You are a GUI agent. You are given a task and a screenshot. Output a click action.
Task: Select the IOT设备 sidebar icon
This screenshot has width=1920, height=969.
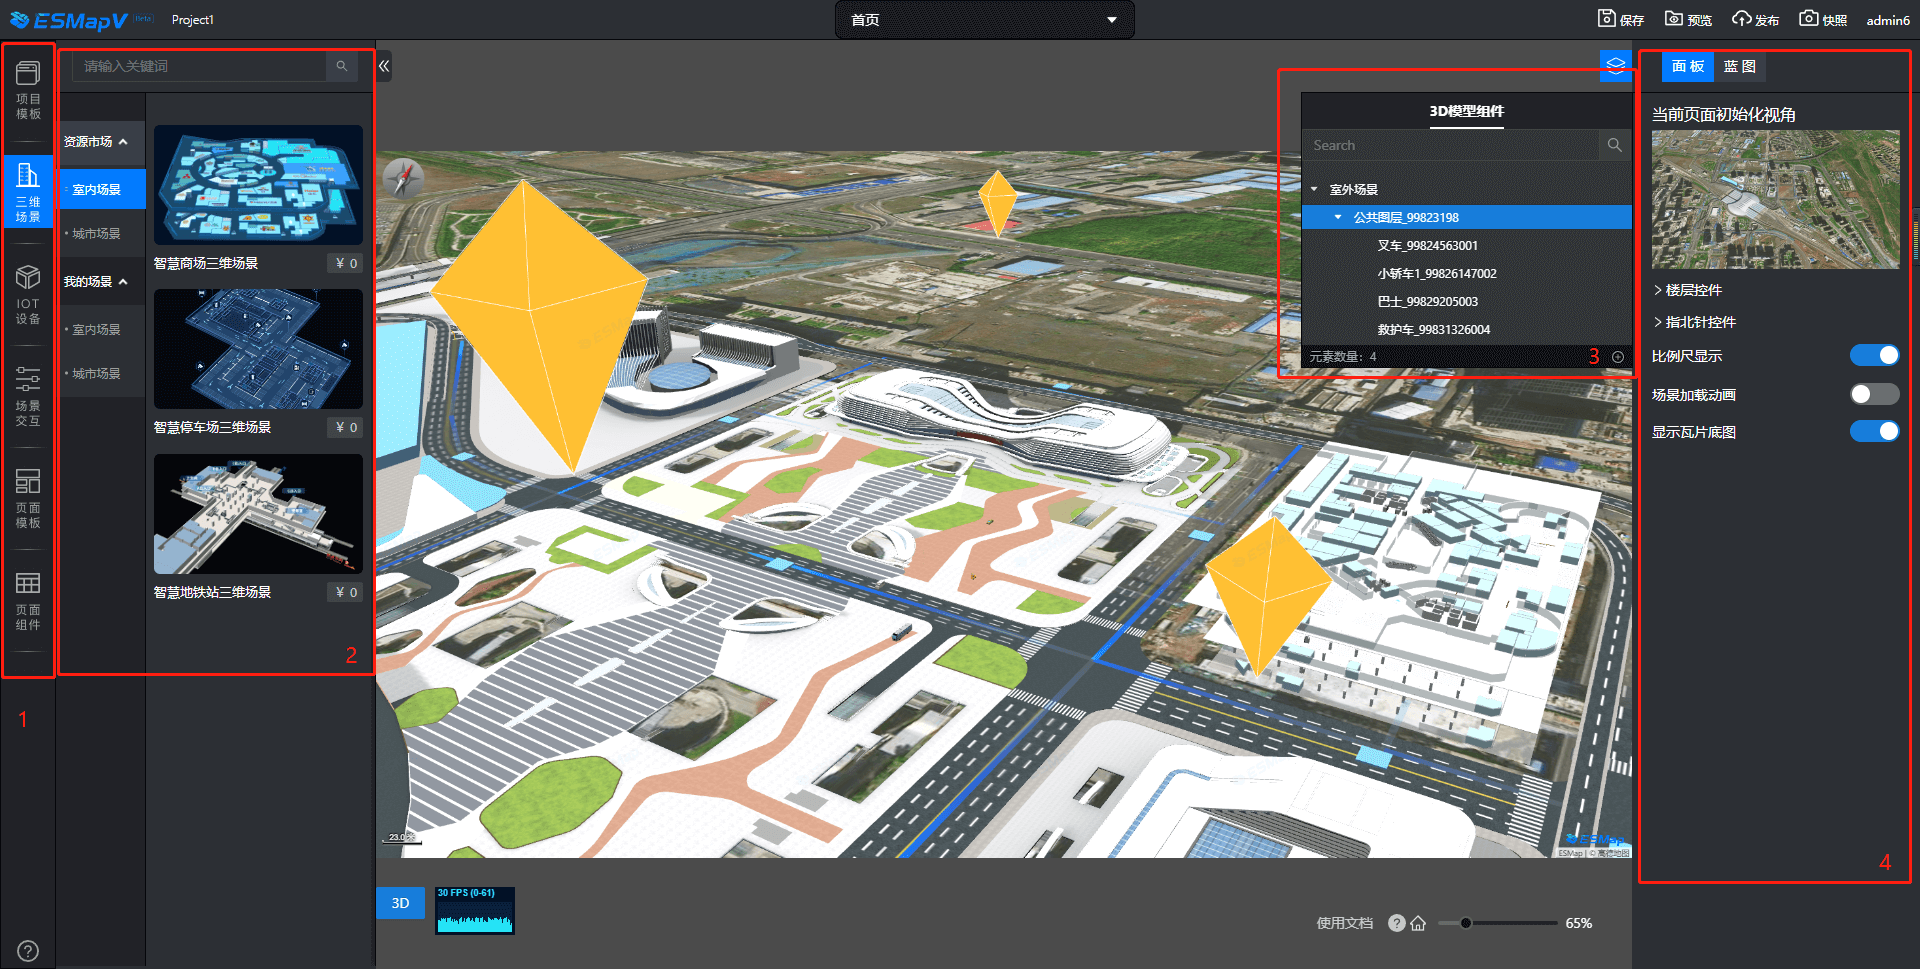[28, 294]
